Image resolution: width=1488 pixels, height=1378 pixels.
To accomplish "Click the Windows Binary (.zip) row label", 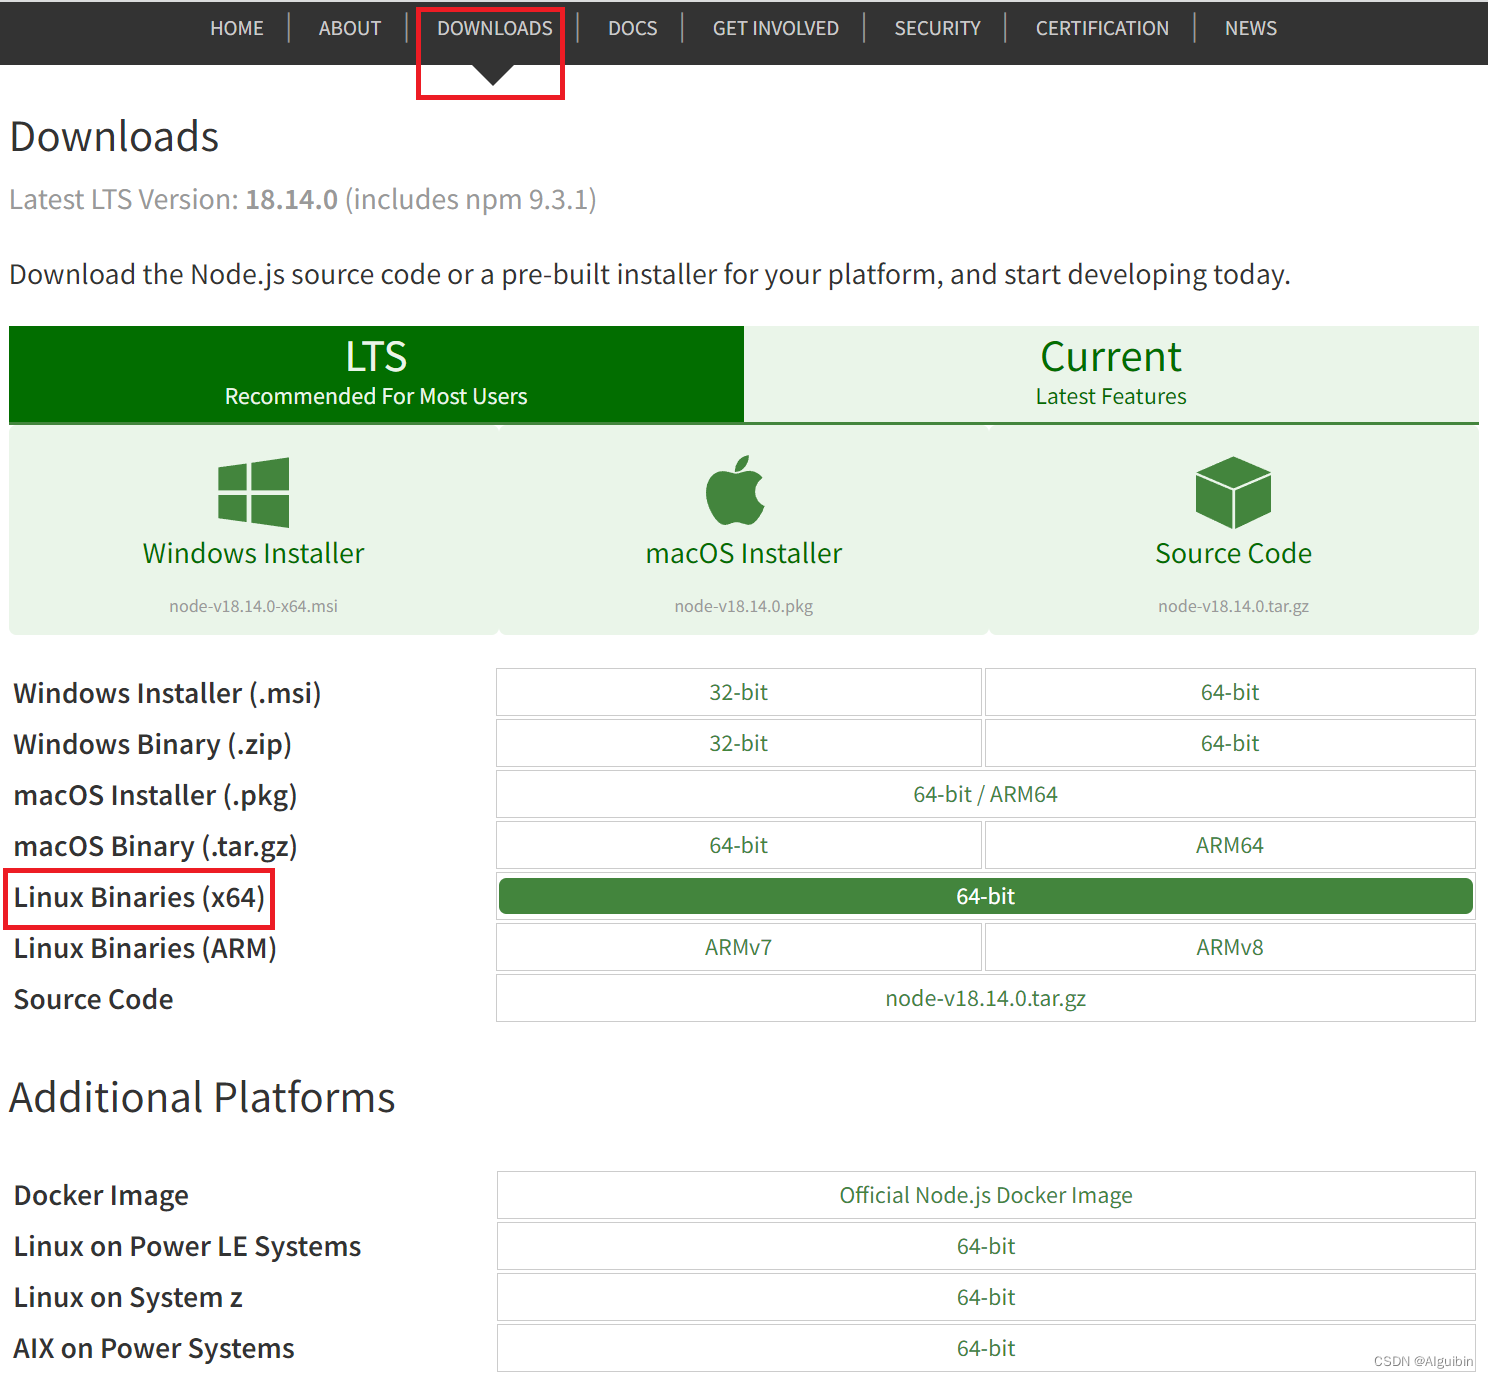I will (153, 744).
